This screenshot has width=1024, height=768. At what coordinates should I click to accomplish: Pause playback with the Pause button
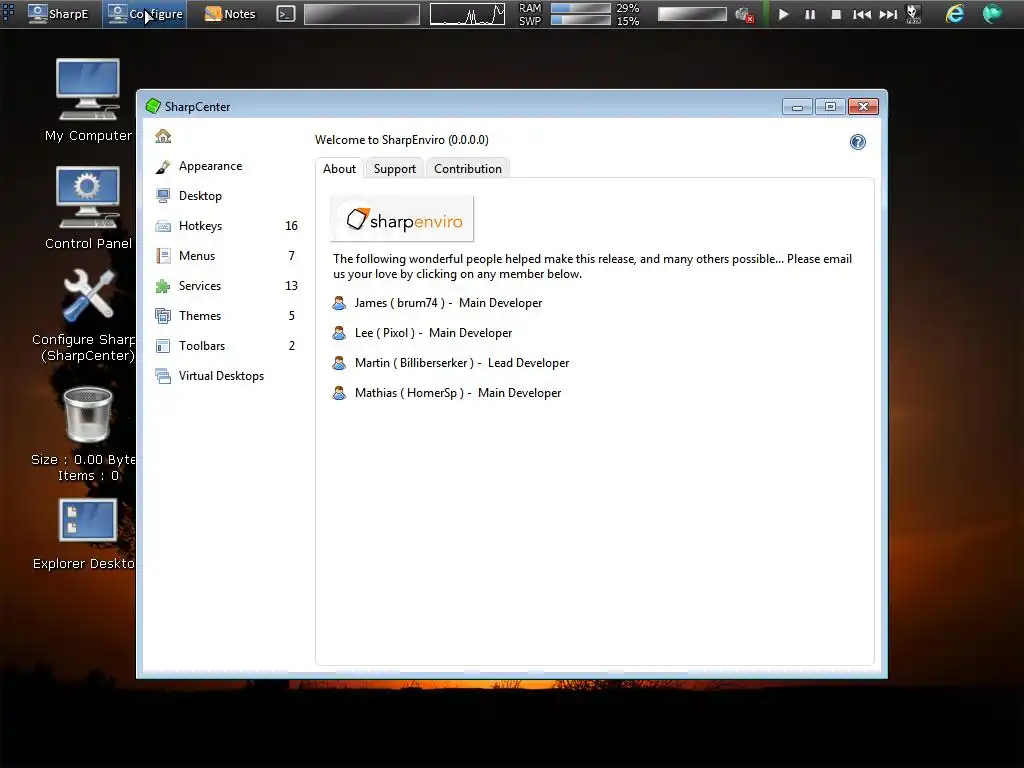click(x=810, y=14)
